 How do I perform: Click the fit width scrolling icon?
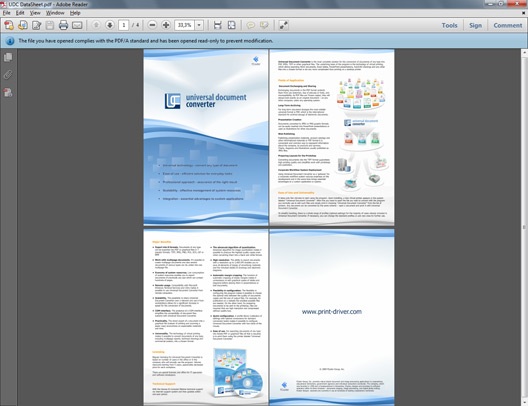pyautogui.click(x=218, y=25)
